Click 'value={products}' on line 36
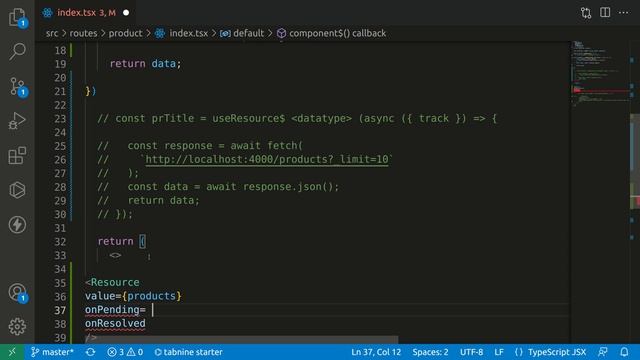 [x=133, y=296]
